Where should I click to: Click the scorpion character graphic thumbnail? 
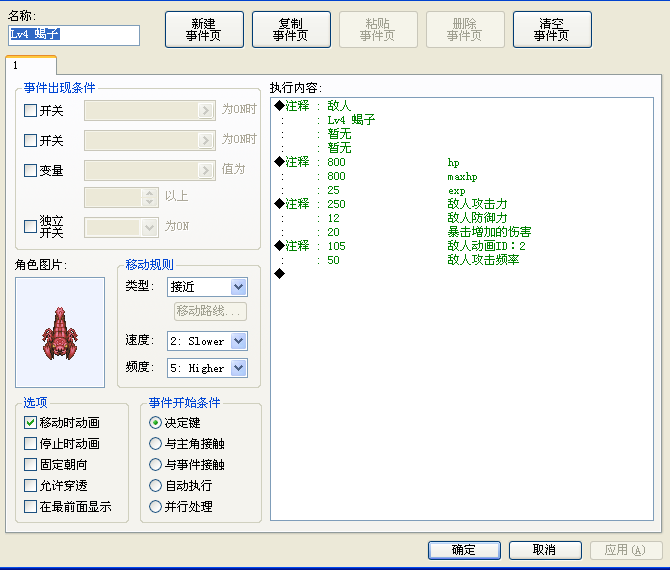point(60,332)
